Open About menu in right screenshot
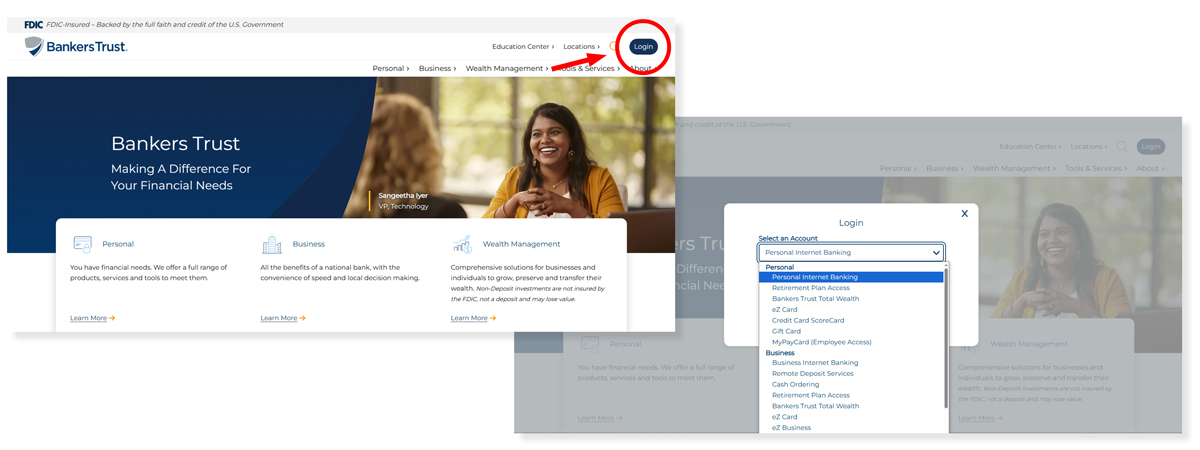This screenshot has height=450, width=1200. pyautogui.click(x=1150, y=169)
